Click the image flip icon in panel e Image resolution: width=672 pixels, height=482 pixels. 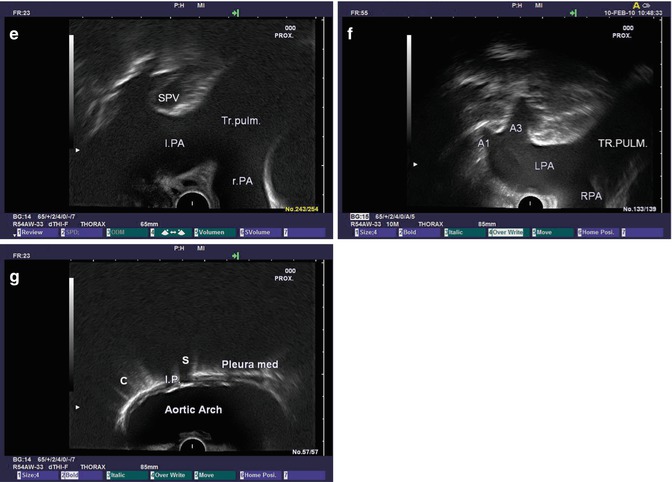pyautogui.click(x=172, y=232)
